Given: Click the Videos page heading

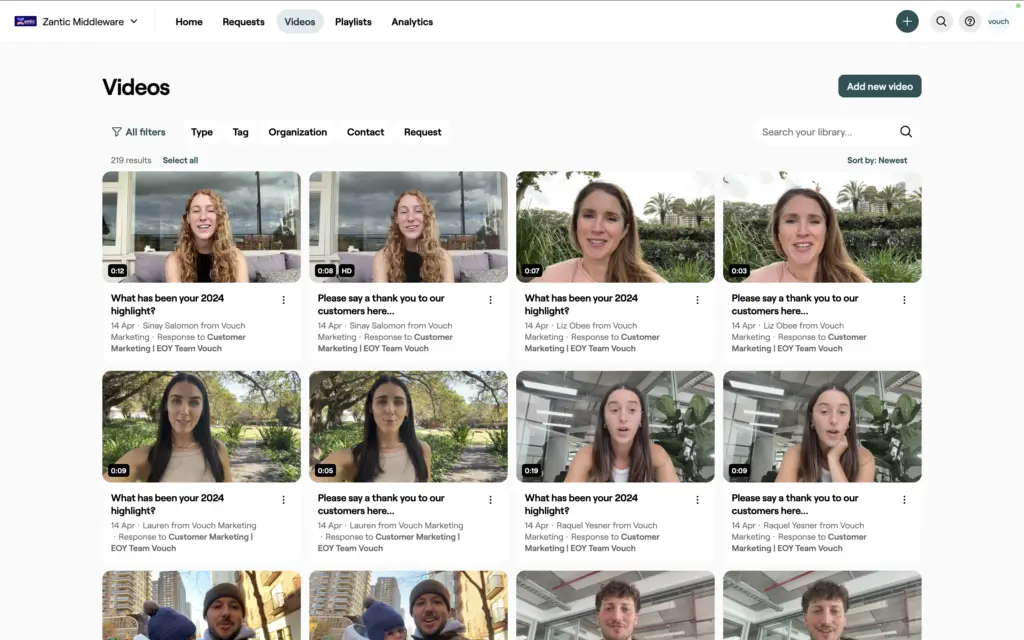Looking at the screenshot, I should click(x=136, y=88).
